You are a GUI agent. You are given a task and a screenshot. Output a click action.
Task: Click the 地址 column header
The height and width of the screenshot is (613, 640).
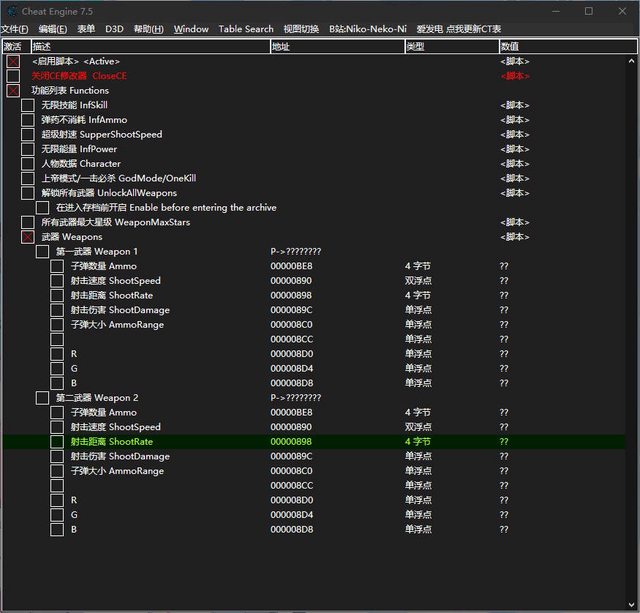(x=280, y=46)
